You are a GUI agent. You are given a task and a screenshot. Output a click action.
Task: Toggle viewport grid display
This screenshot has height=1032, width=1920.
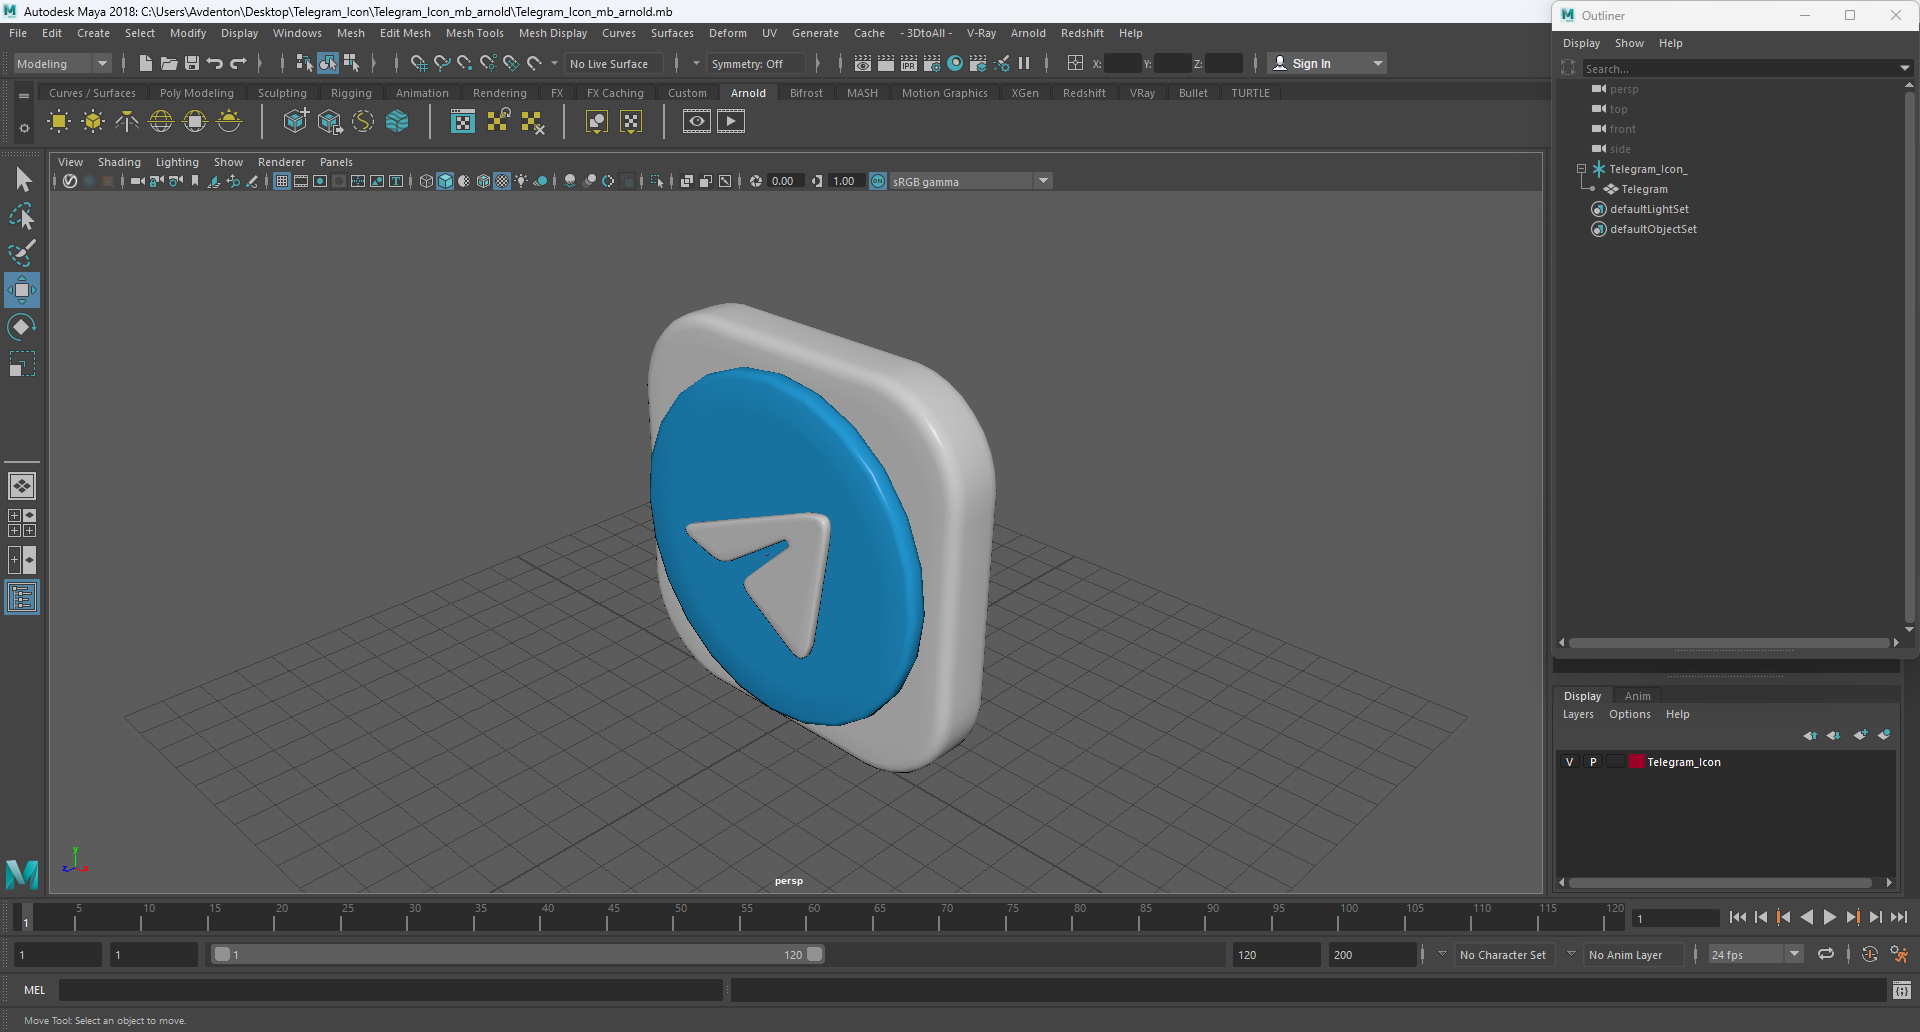pos(282,181)
